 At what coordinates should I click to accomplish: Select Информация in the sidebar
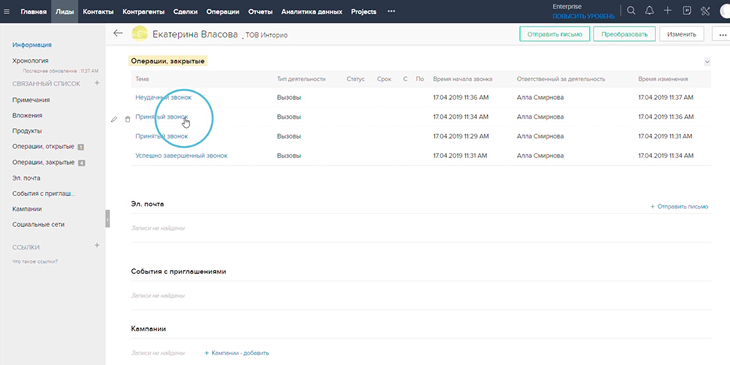pyautogui.click(x=32, y=45)
